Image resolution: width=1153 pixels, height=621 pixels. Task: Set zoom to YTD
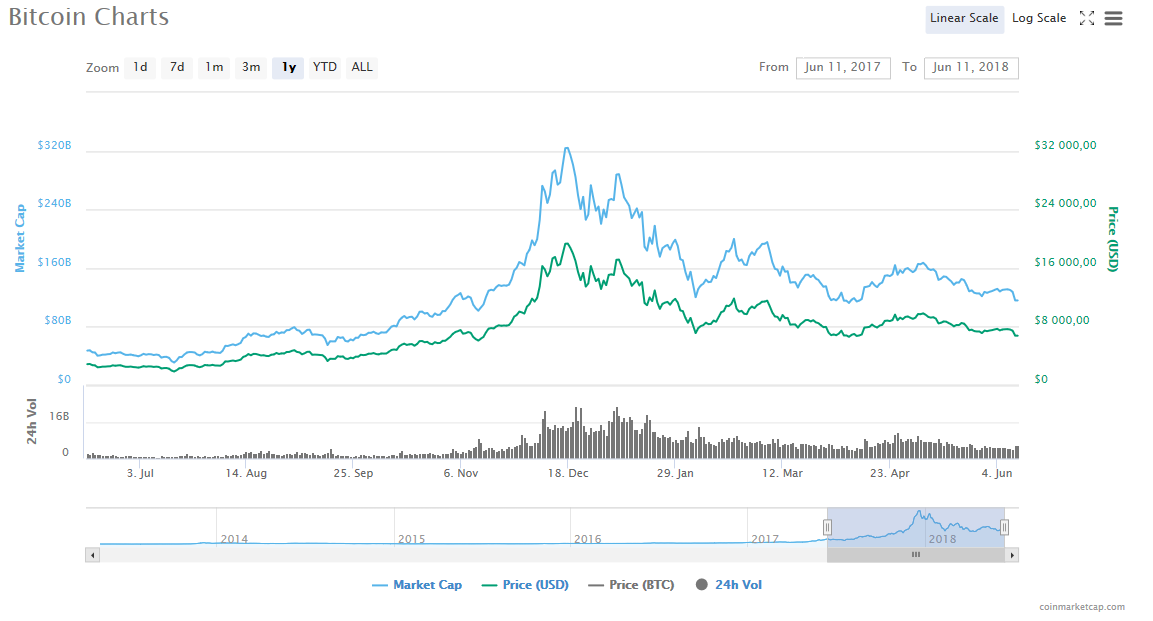324,68
